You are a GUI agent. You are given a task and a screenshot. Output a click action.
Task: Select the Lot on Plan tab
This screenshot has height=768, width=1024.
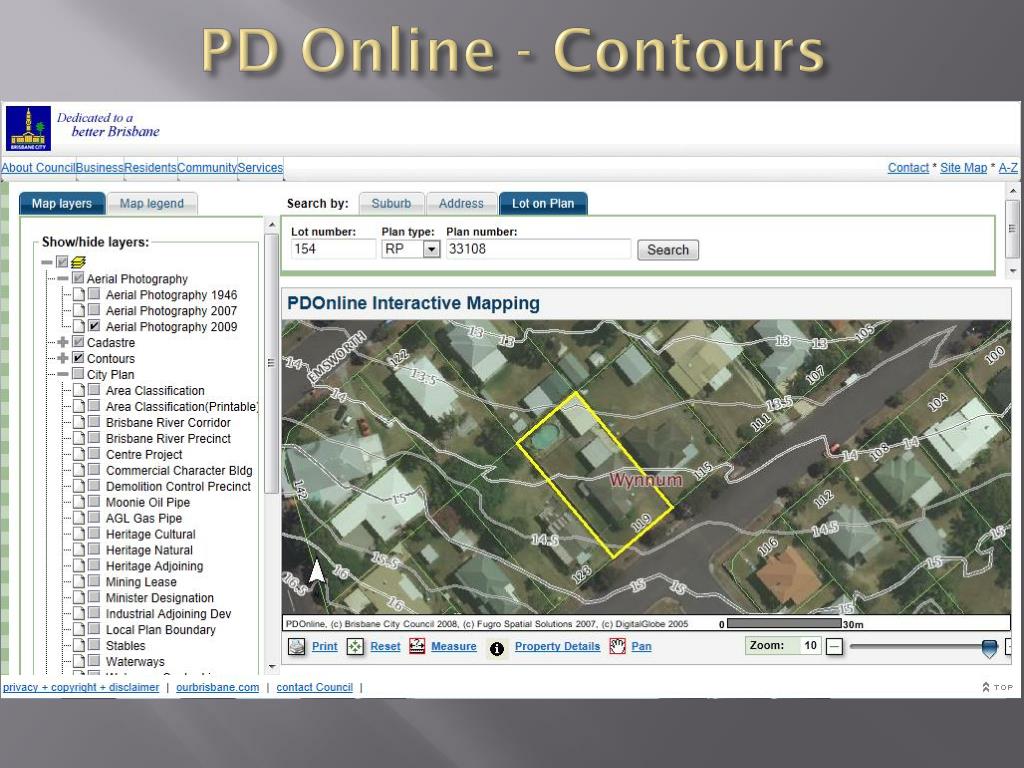pos(543,203)
